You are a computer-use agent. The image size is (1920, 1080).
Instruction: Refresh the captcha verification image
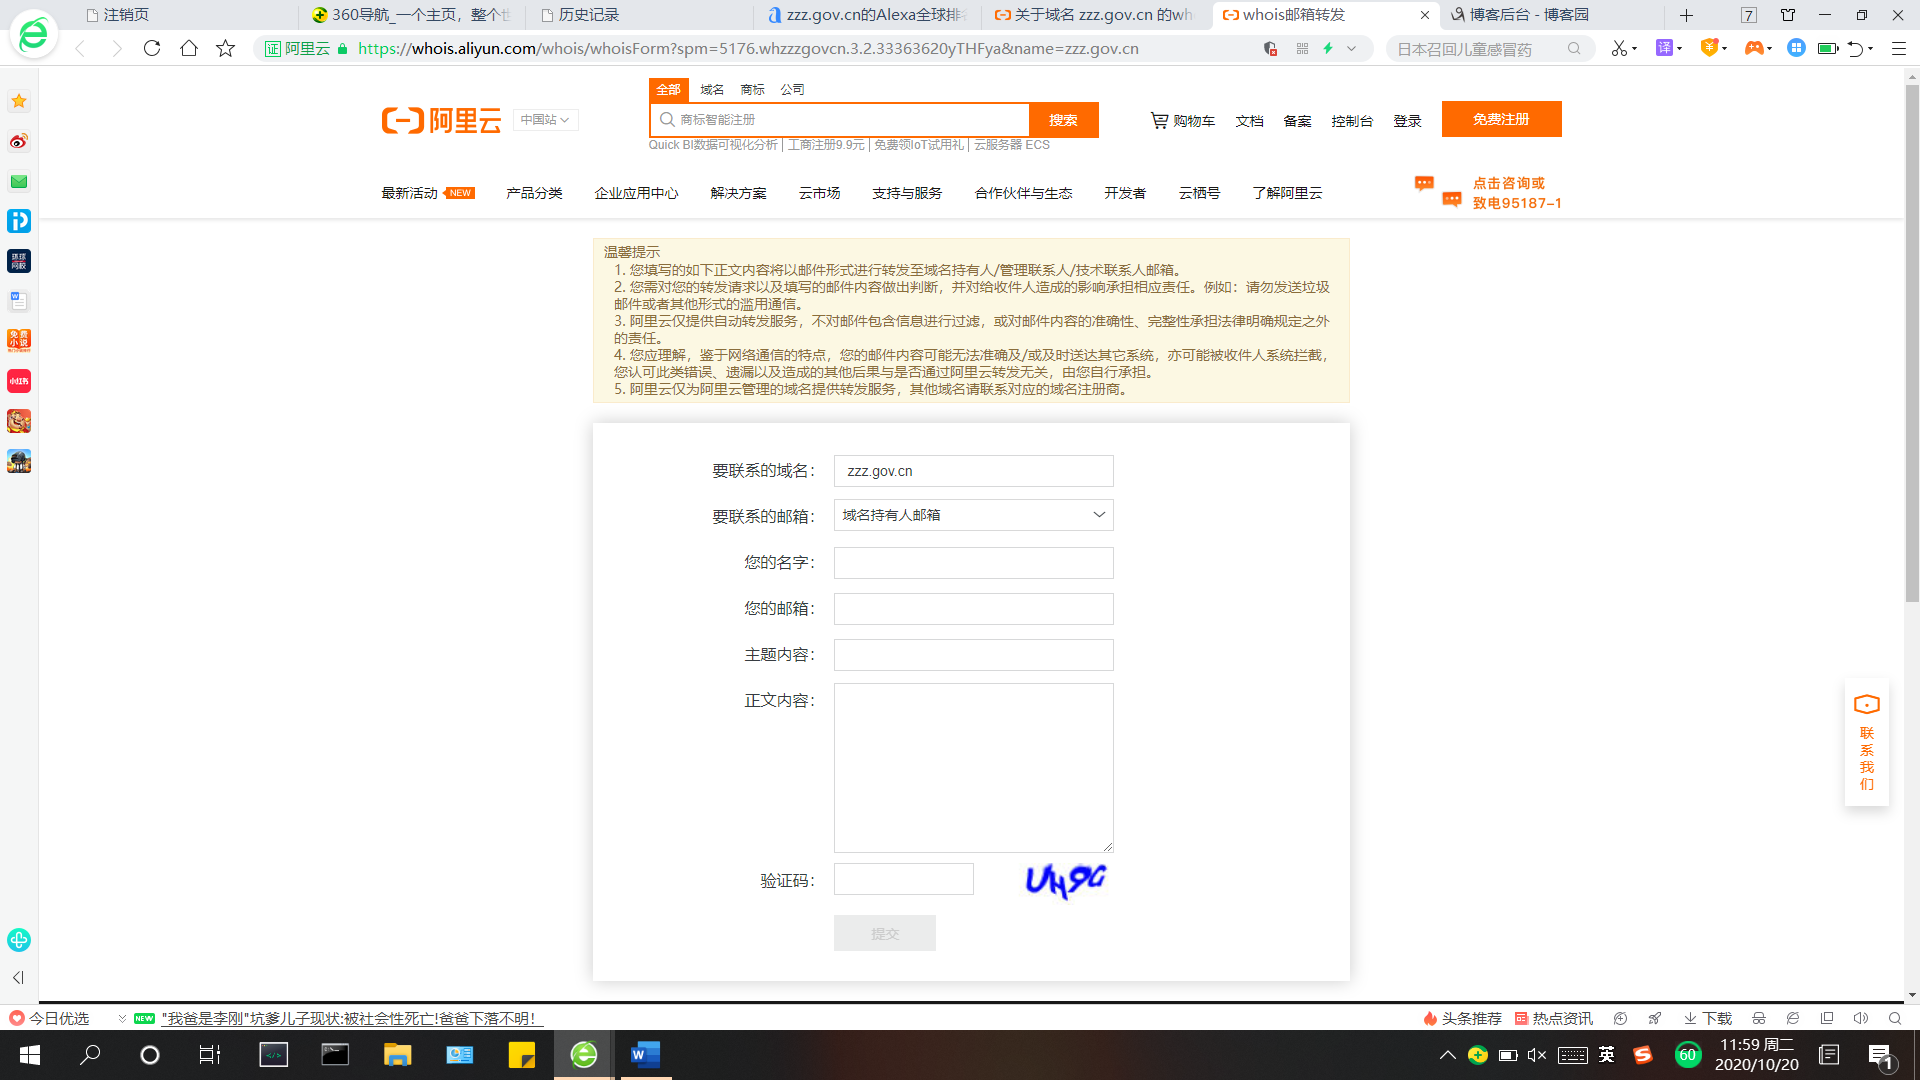pyautogui.click(x=1066, y=880)
